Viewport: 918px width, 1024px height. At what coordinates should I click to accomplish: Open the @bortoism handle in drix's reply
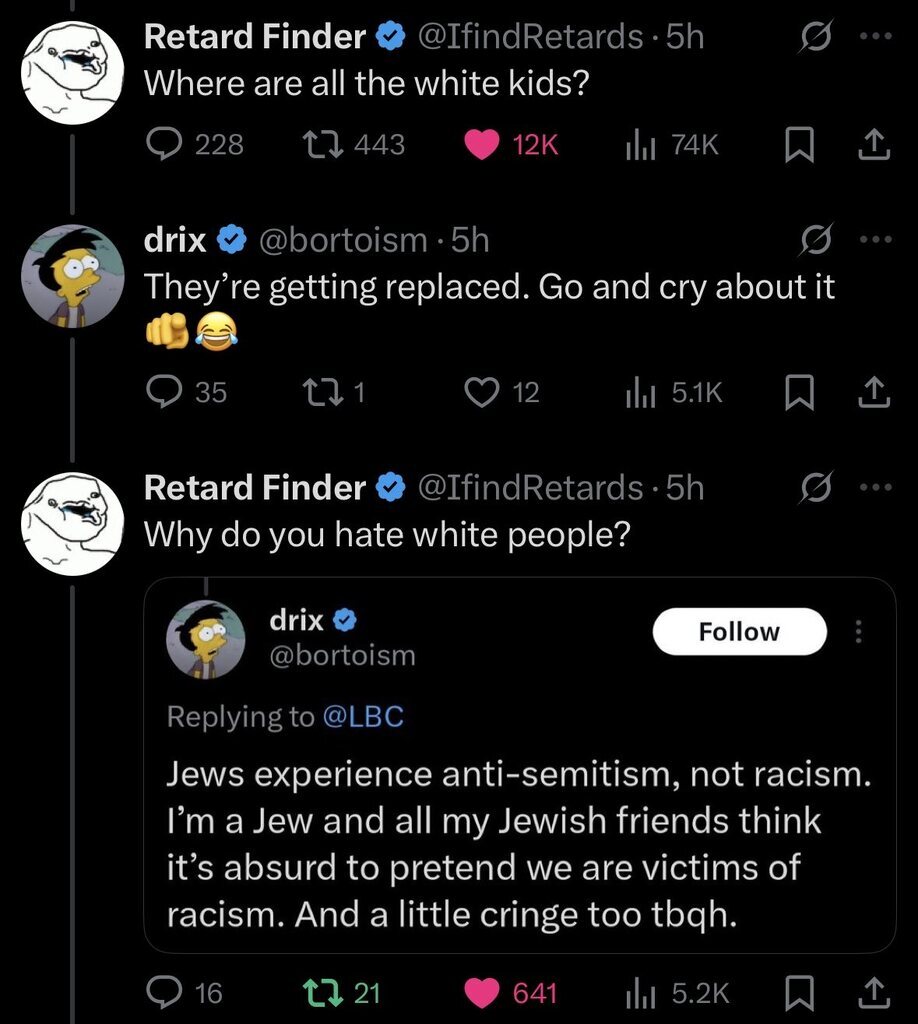(x=343, y=240)
